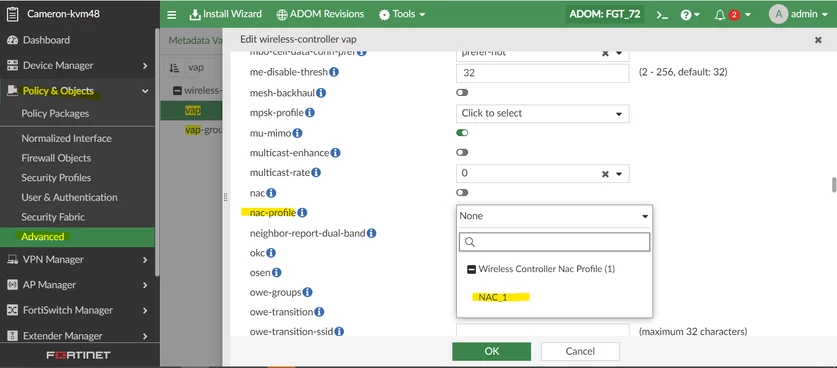
Task: Disable the mu-mimo switch
Action: (462, 133)
